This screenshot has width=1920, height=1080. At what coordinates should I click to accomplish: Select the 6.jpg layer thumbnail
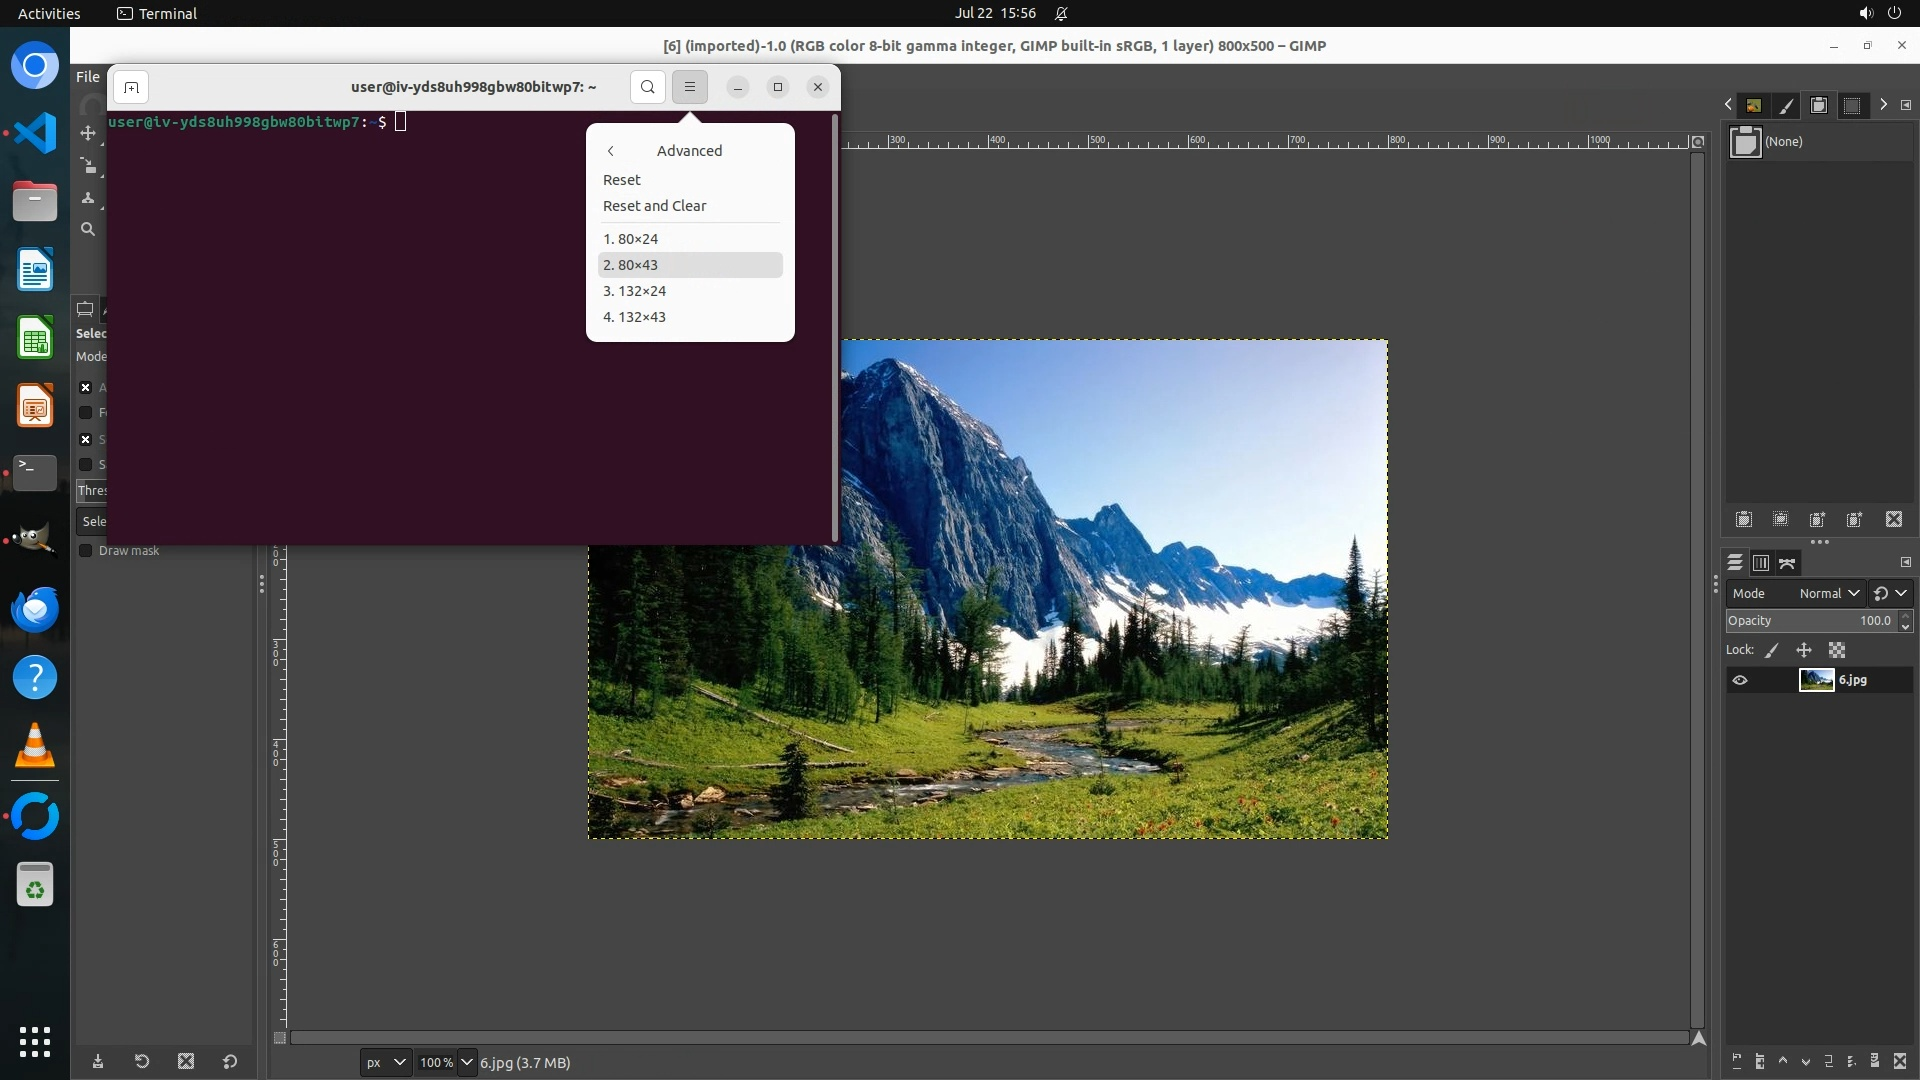pyautogui.click(x=1816, y=680)
